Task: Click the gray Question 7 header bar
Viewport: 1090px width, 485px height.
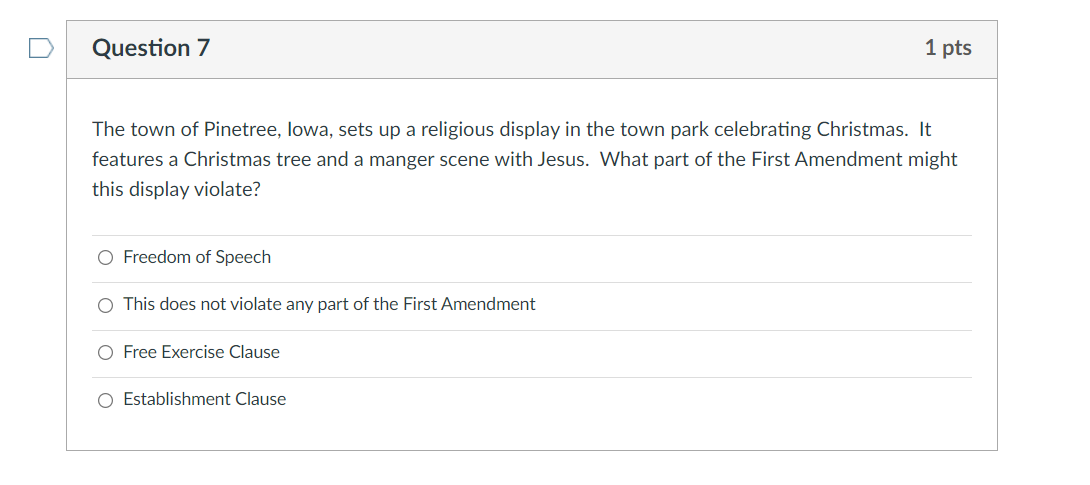Action: point(532,49)
